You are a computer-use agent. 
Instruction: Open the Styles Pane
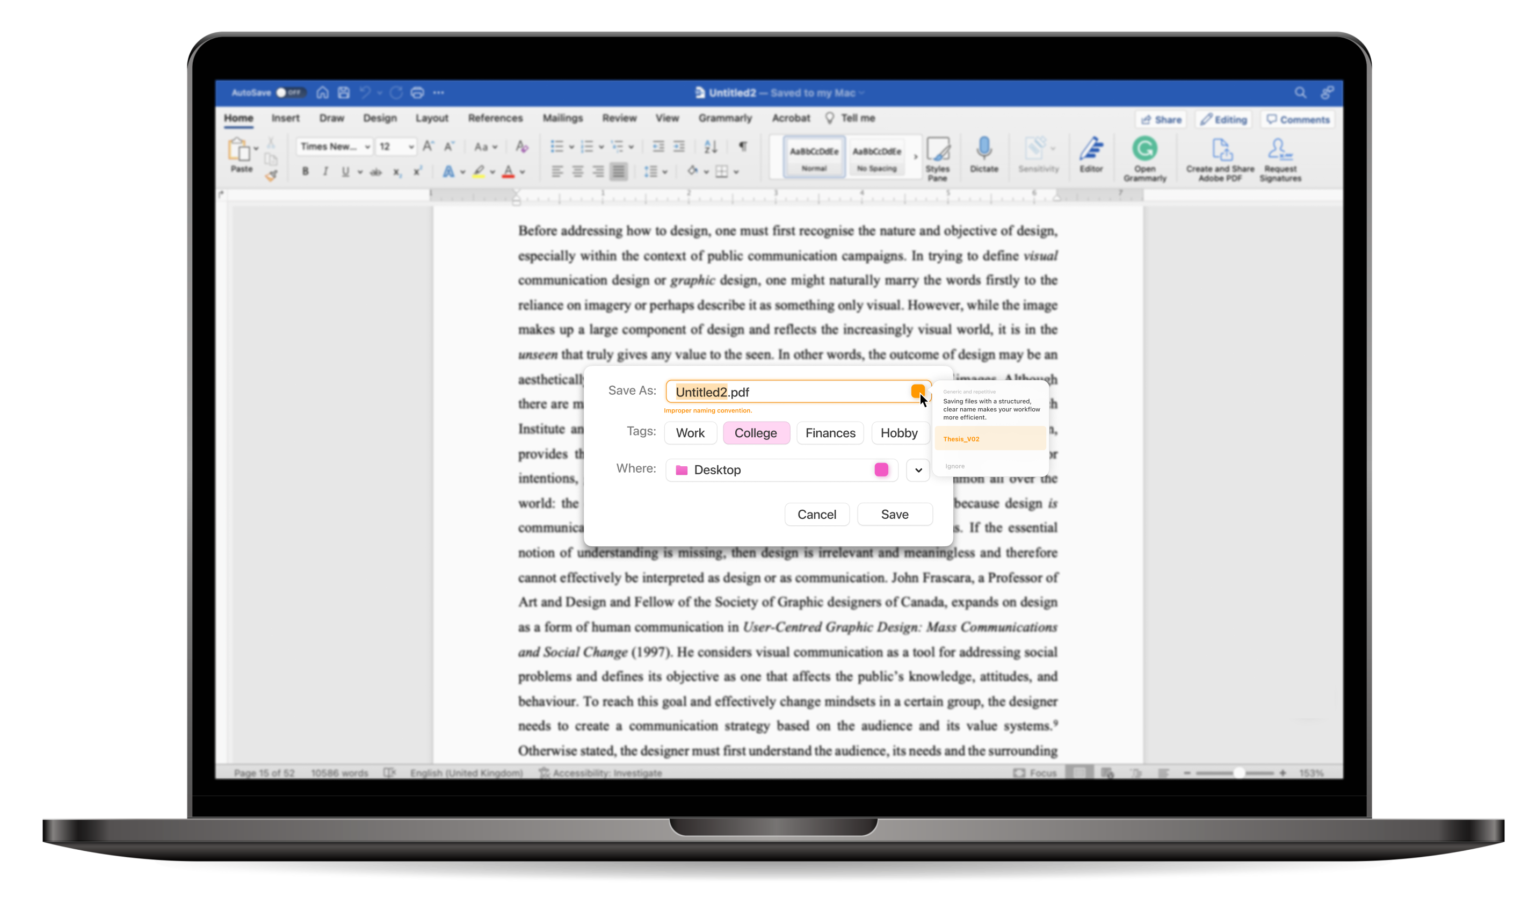[x=938, y=153]
